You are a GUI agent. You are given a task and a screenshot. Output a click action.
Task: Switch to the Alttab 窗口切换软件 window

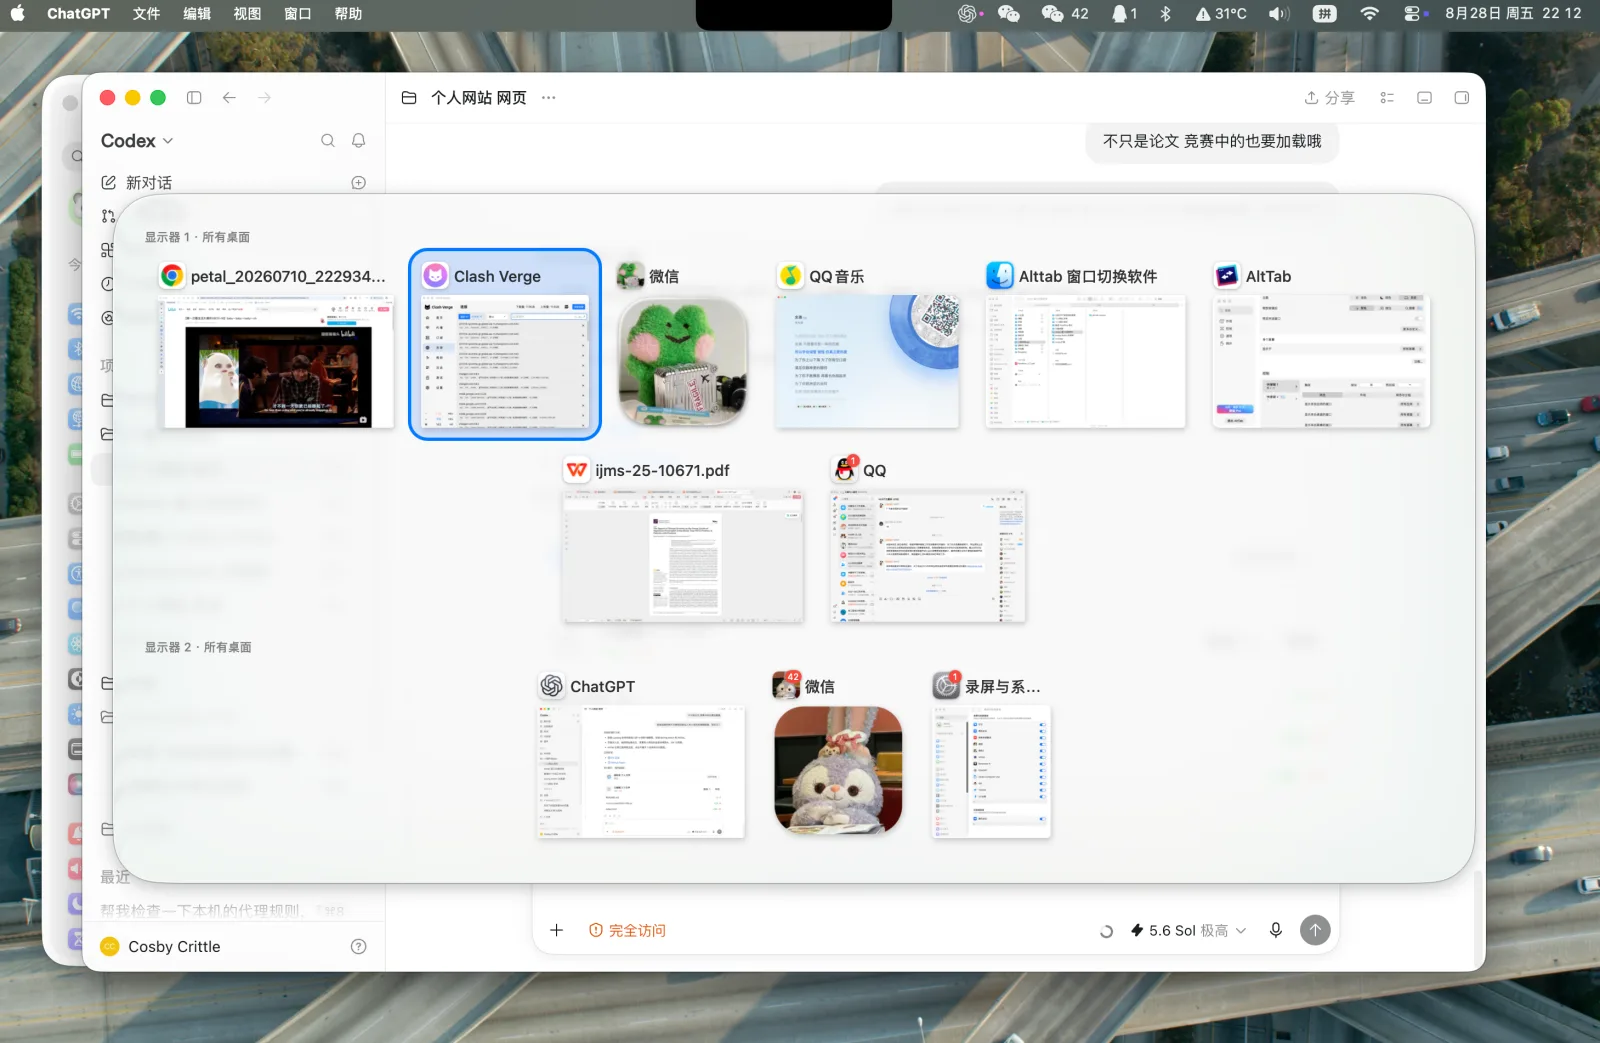[1086, 361]
